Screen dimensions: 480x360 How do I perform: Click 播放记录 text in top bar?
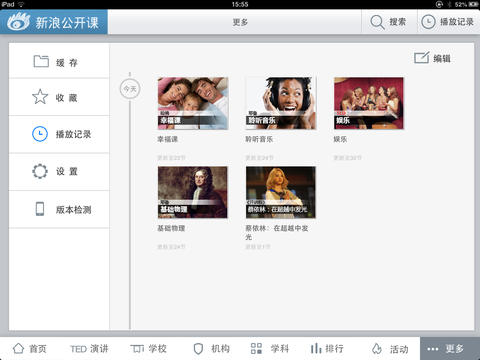pos(457,22)
